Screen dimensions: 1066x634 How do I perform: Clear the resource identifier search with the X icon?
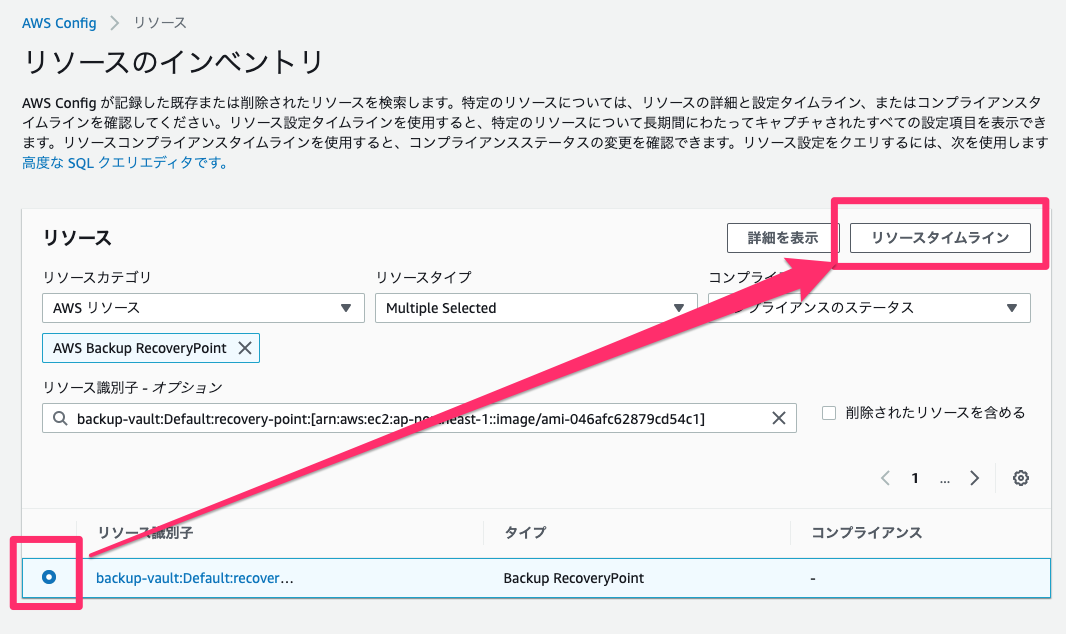pos(779,417)
